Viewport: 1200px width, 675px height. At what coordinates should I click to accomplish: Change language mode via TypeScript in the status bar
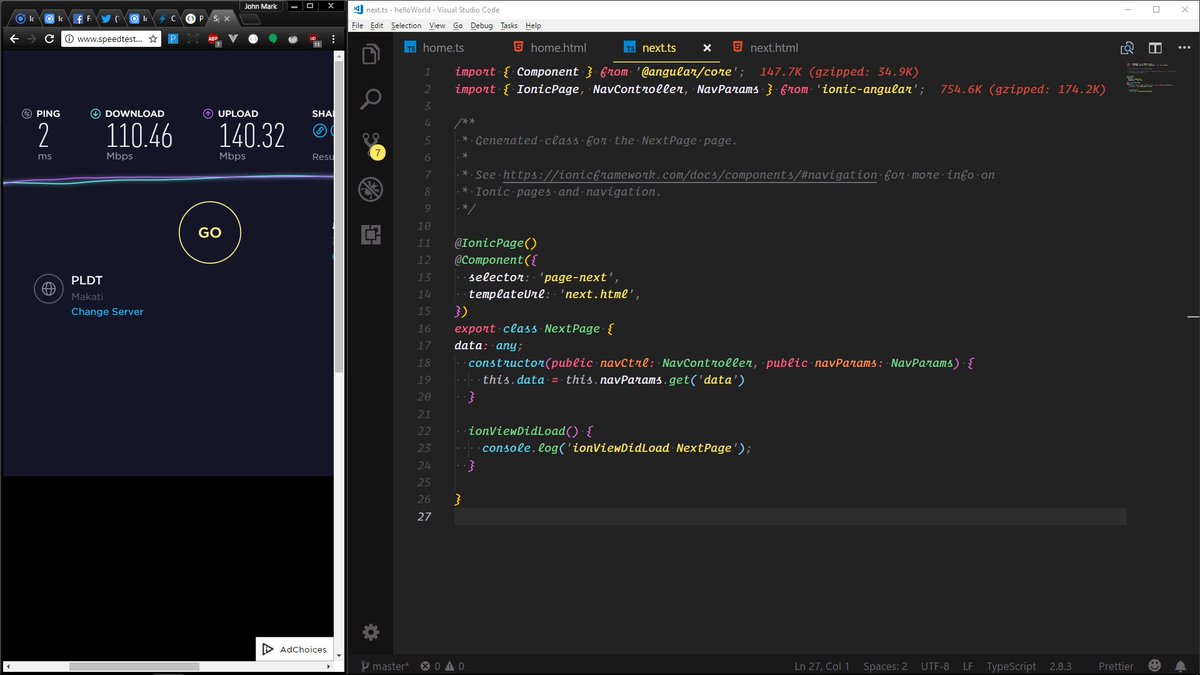[1011, 666]
